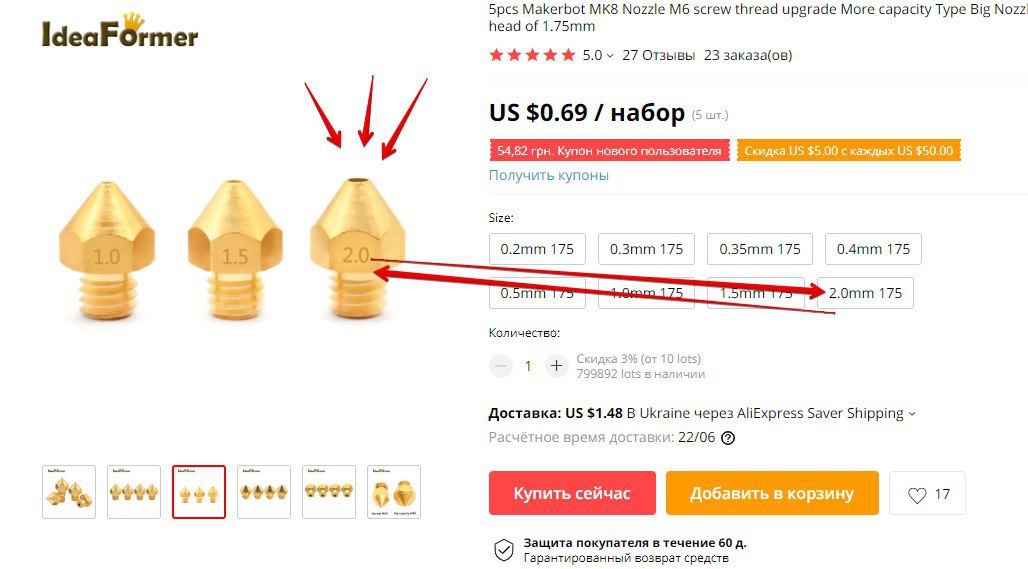Open the last thumbnail comparing two nozzles
The height and width of the screenshot is (569, 1028).
(393, 492)
